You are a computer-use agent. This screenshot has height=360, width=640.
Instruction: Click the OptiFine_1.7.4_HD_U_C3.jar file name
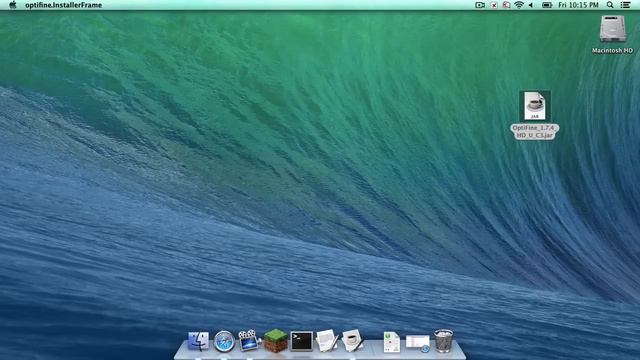click(x=535, y=131)
